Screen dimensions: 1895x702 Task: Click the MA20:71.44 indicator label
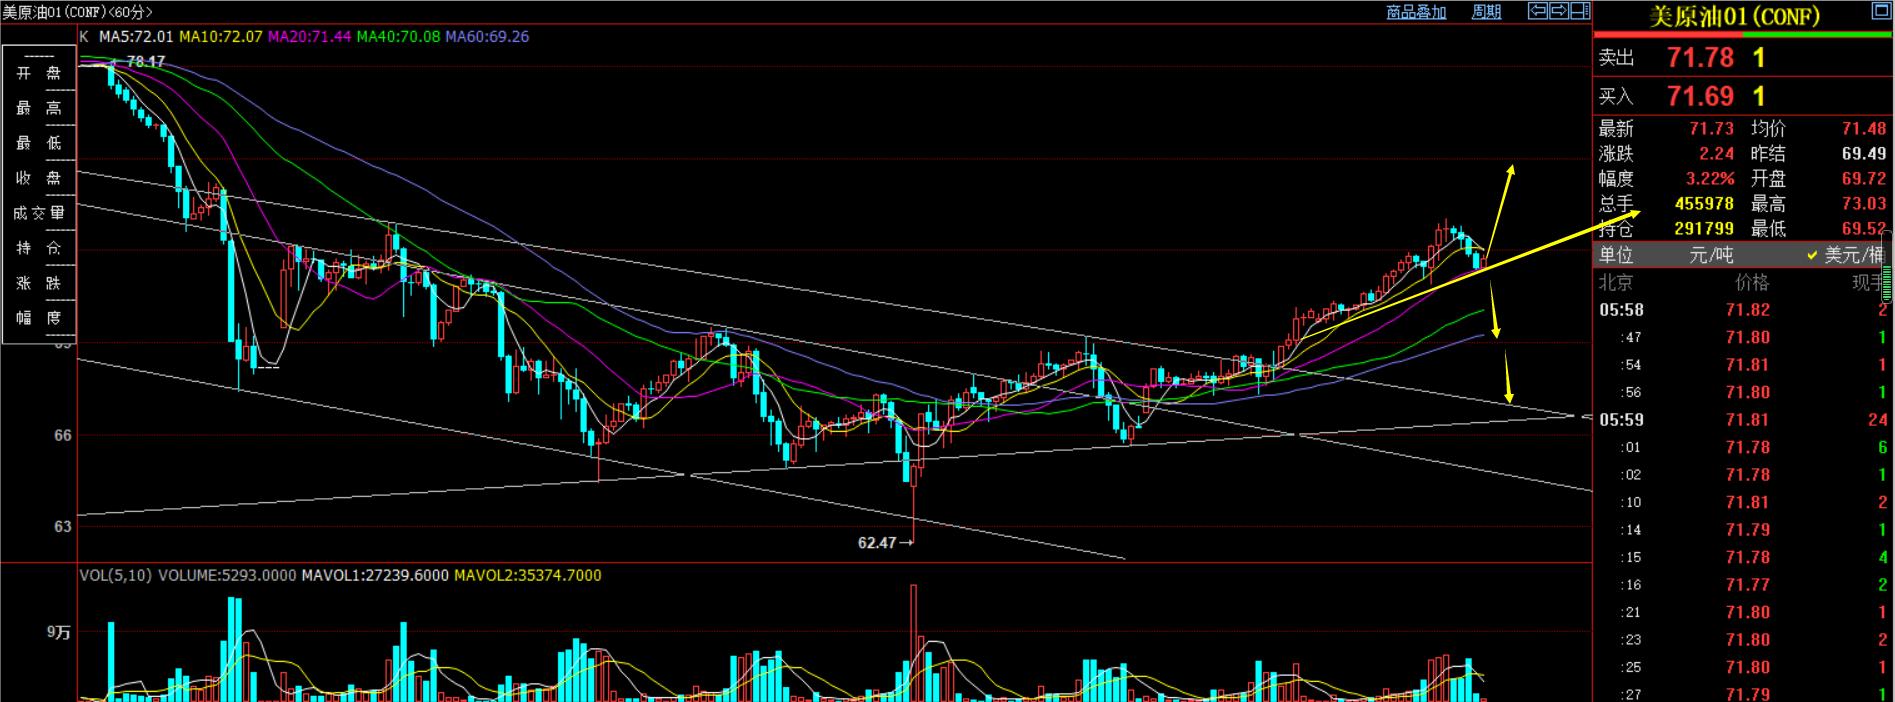[x=310, y=36]
